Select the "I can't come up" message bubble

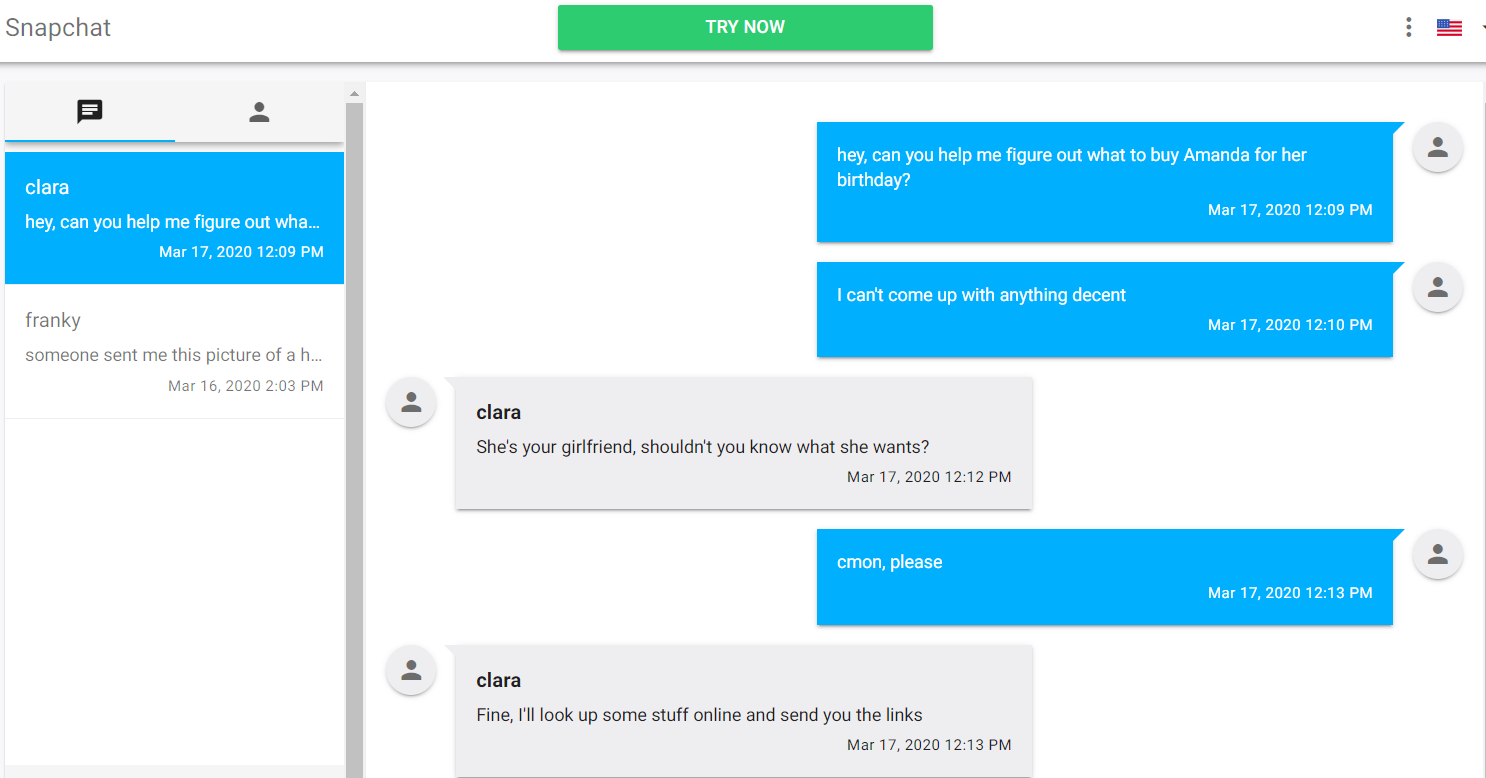click(x=1104, y=309)
